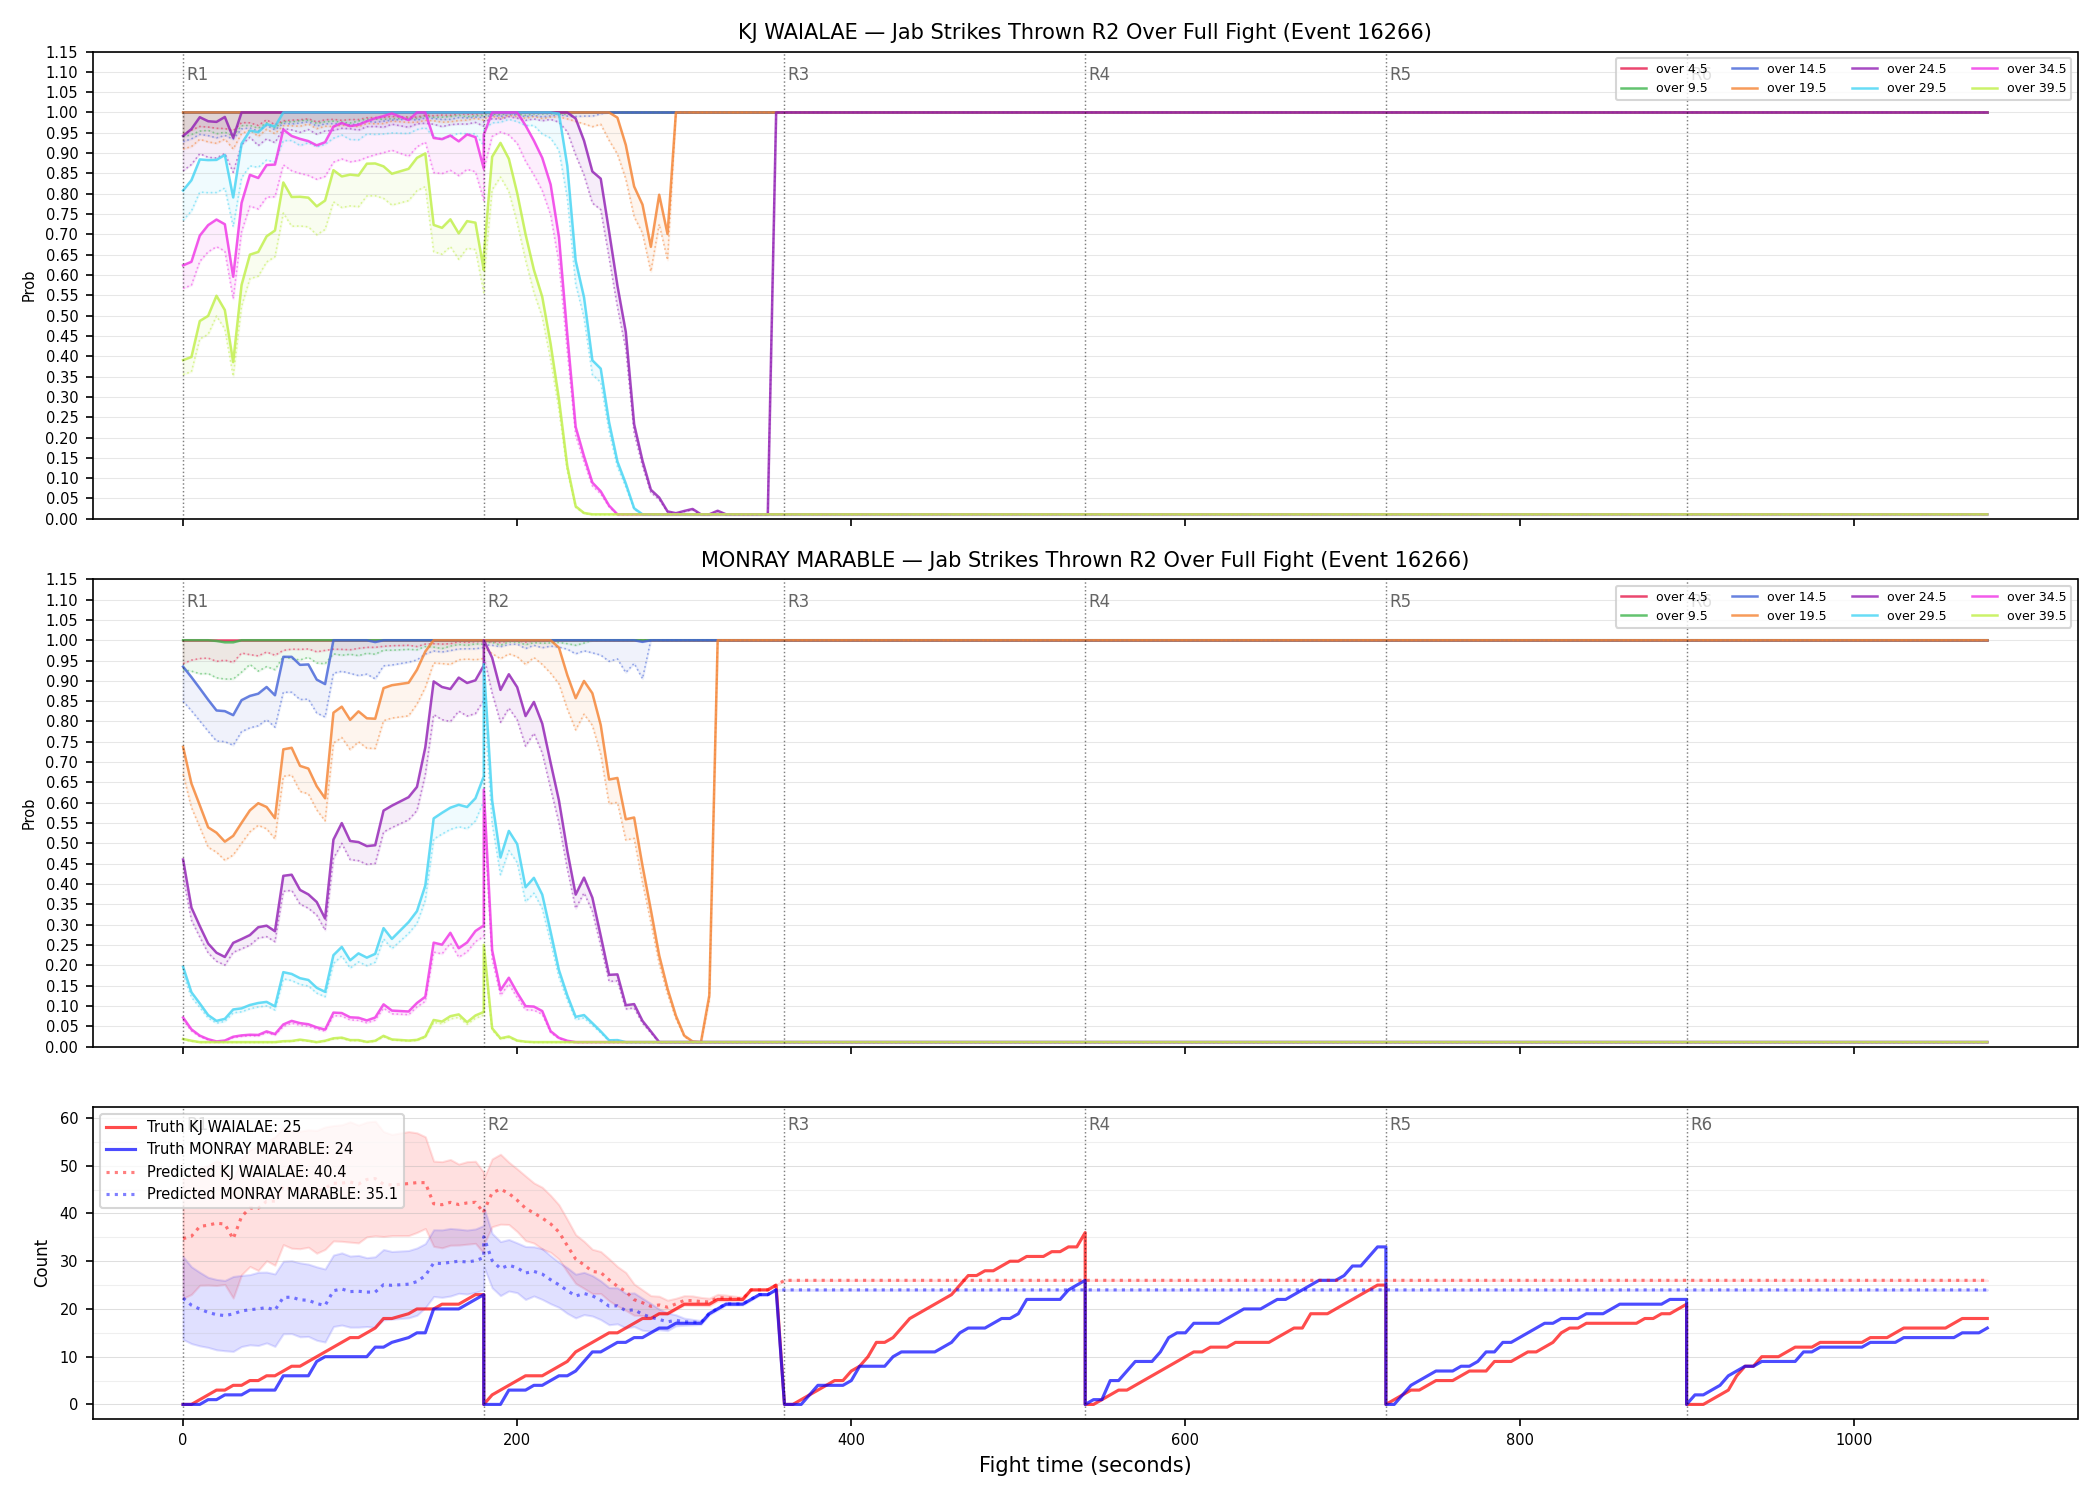
Task: Select 'Predicted MONRAY MARABLE: 35.1' legend entry
Action: (251, 1193)
